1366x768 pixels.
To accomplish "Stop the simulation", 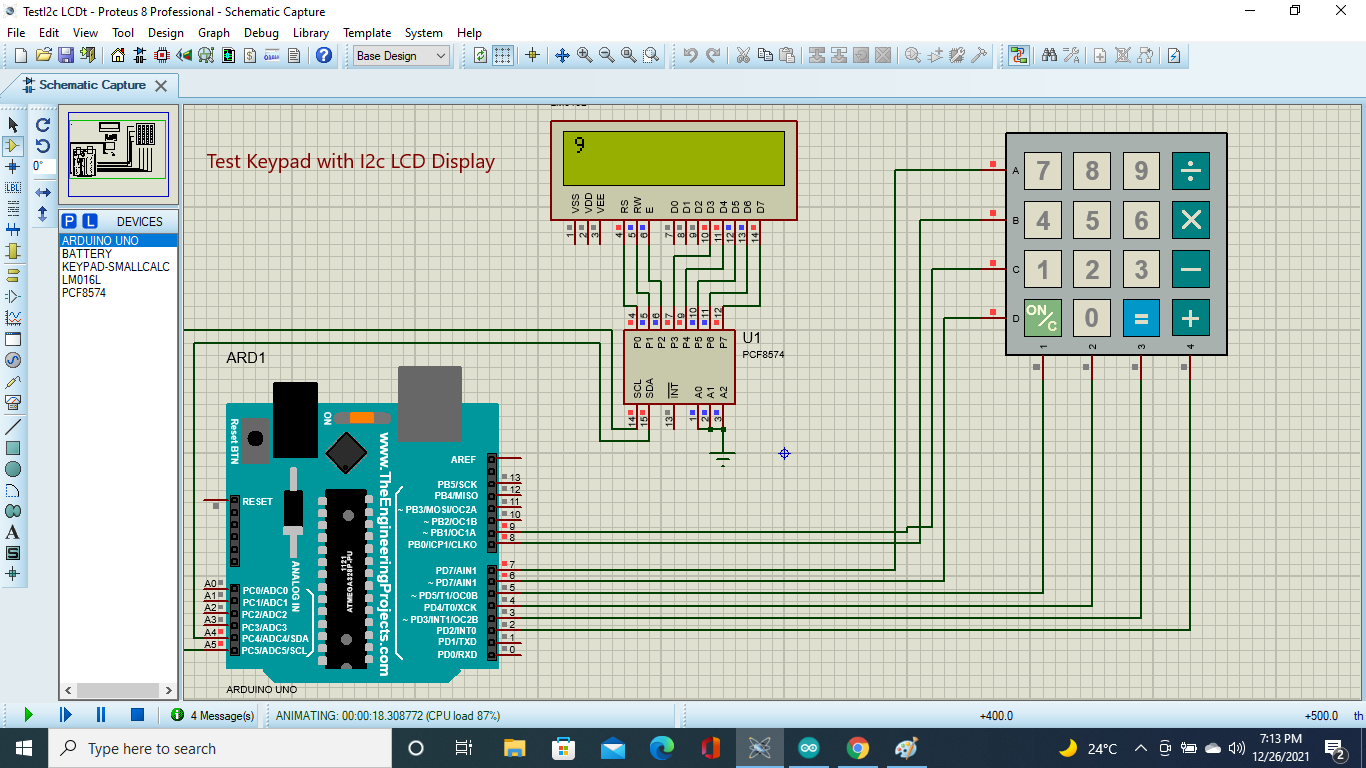I will (138, 715).
